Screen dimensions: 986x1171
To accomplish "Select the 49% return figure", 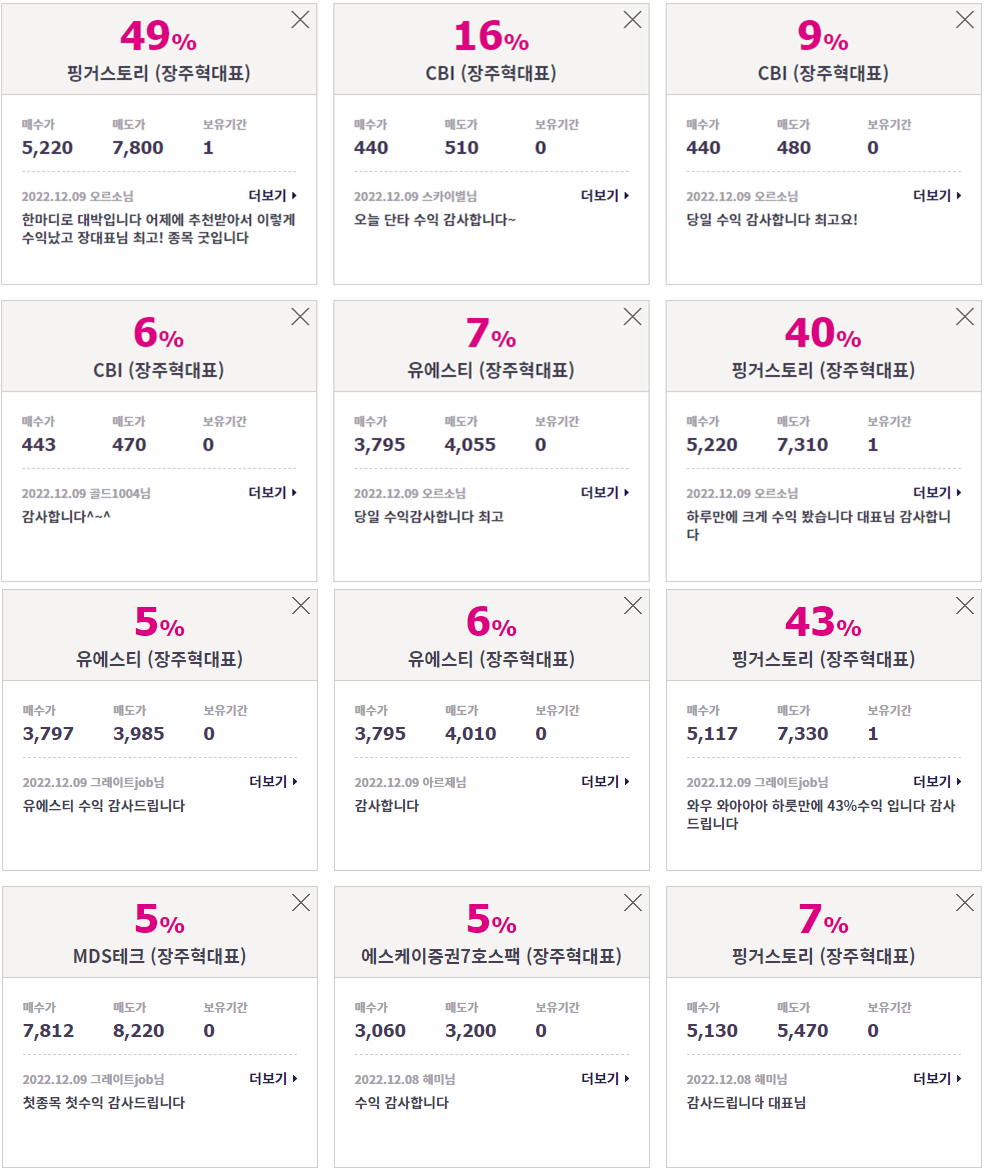I will click(x=158, y=37).
